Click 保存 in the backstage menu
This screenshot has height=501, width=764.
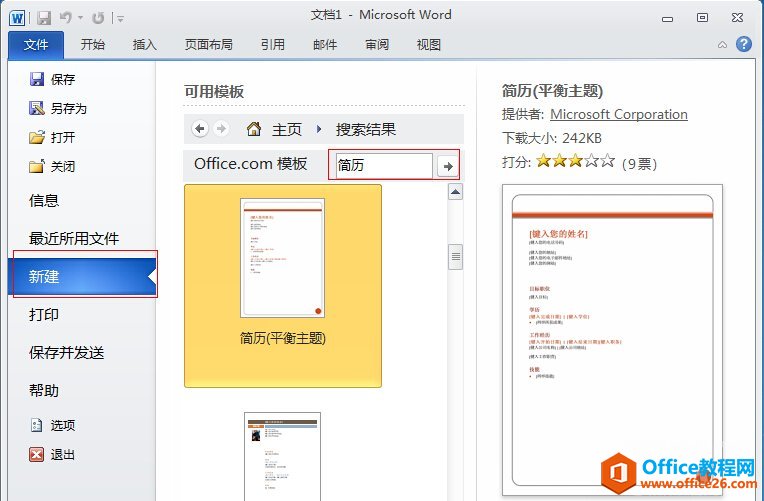point(53,79)
